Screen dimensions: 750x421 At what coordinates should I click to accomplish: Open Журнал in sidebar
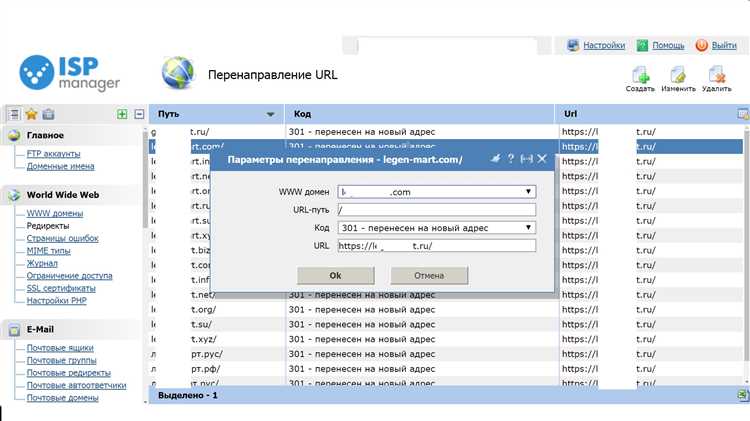pos(42,263)
